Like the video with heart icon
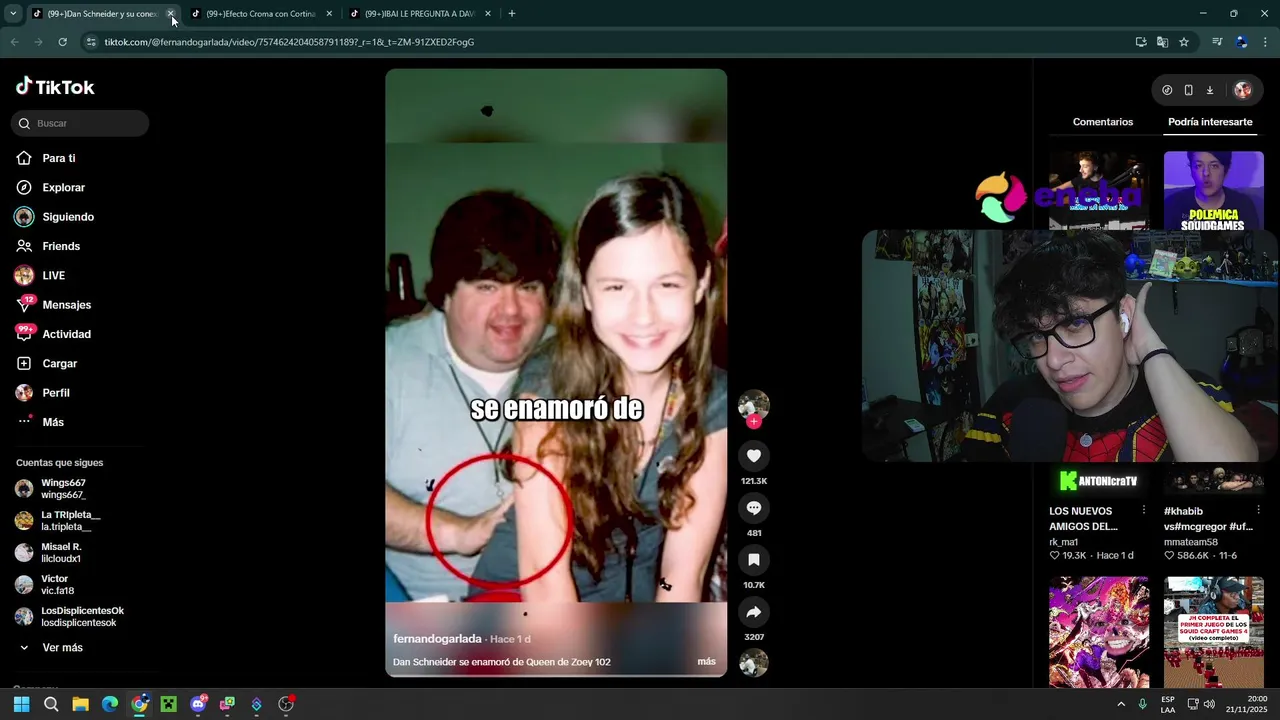Screen dimensions: 1280x720 (x=754, y=456)
